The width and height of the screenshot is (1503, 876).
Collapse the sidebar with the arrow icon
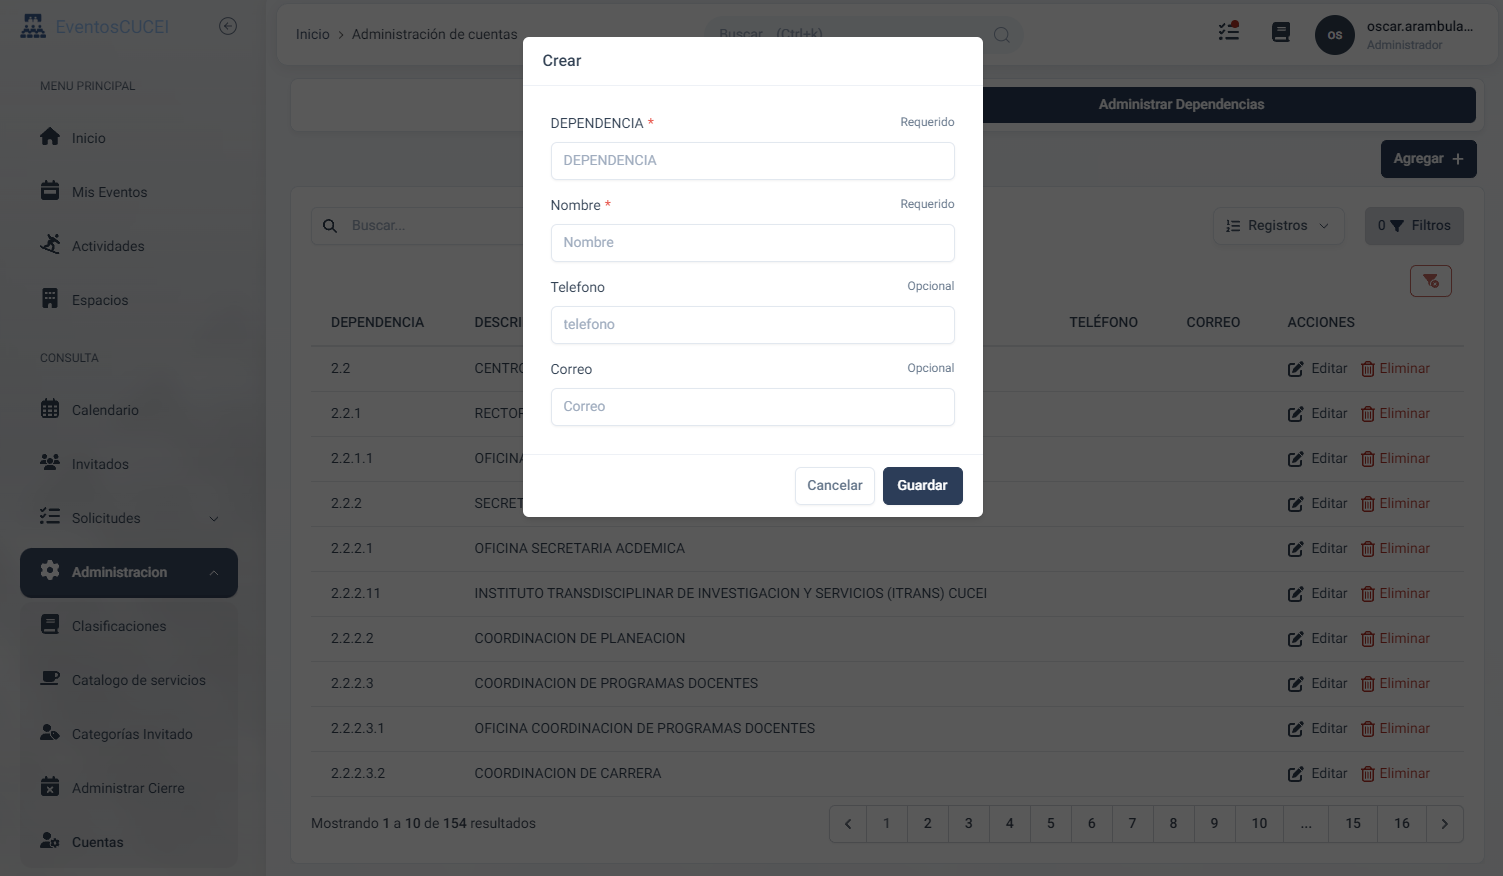228,27
